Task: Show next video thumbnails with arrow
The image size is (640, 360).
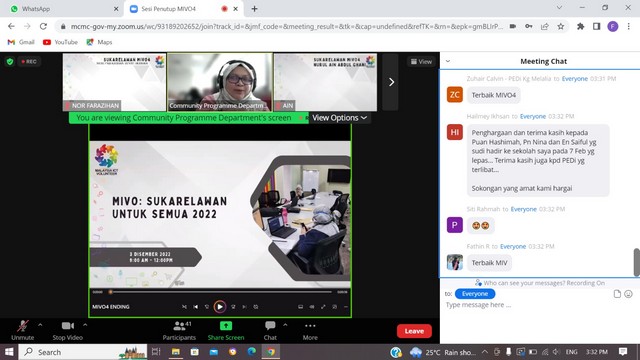Action: 391,82
